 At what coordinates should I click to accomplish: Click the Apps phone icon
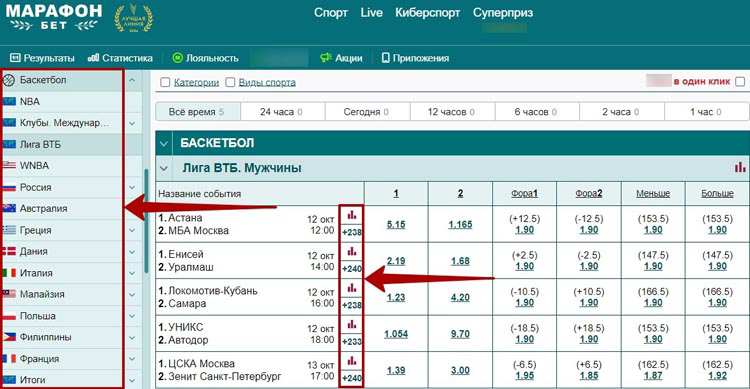coord(386,58)
